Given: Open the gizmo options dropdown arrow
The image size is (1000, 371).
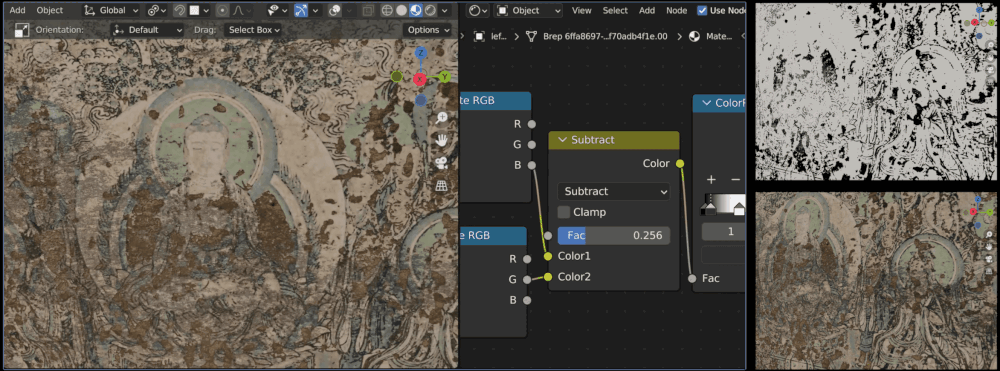Looking at the screenshot, I should (x=315, y=10).
